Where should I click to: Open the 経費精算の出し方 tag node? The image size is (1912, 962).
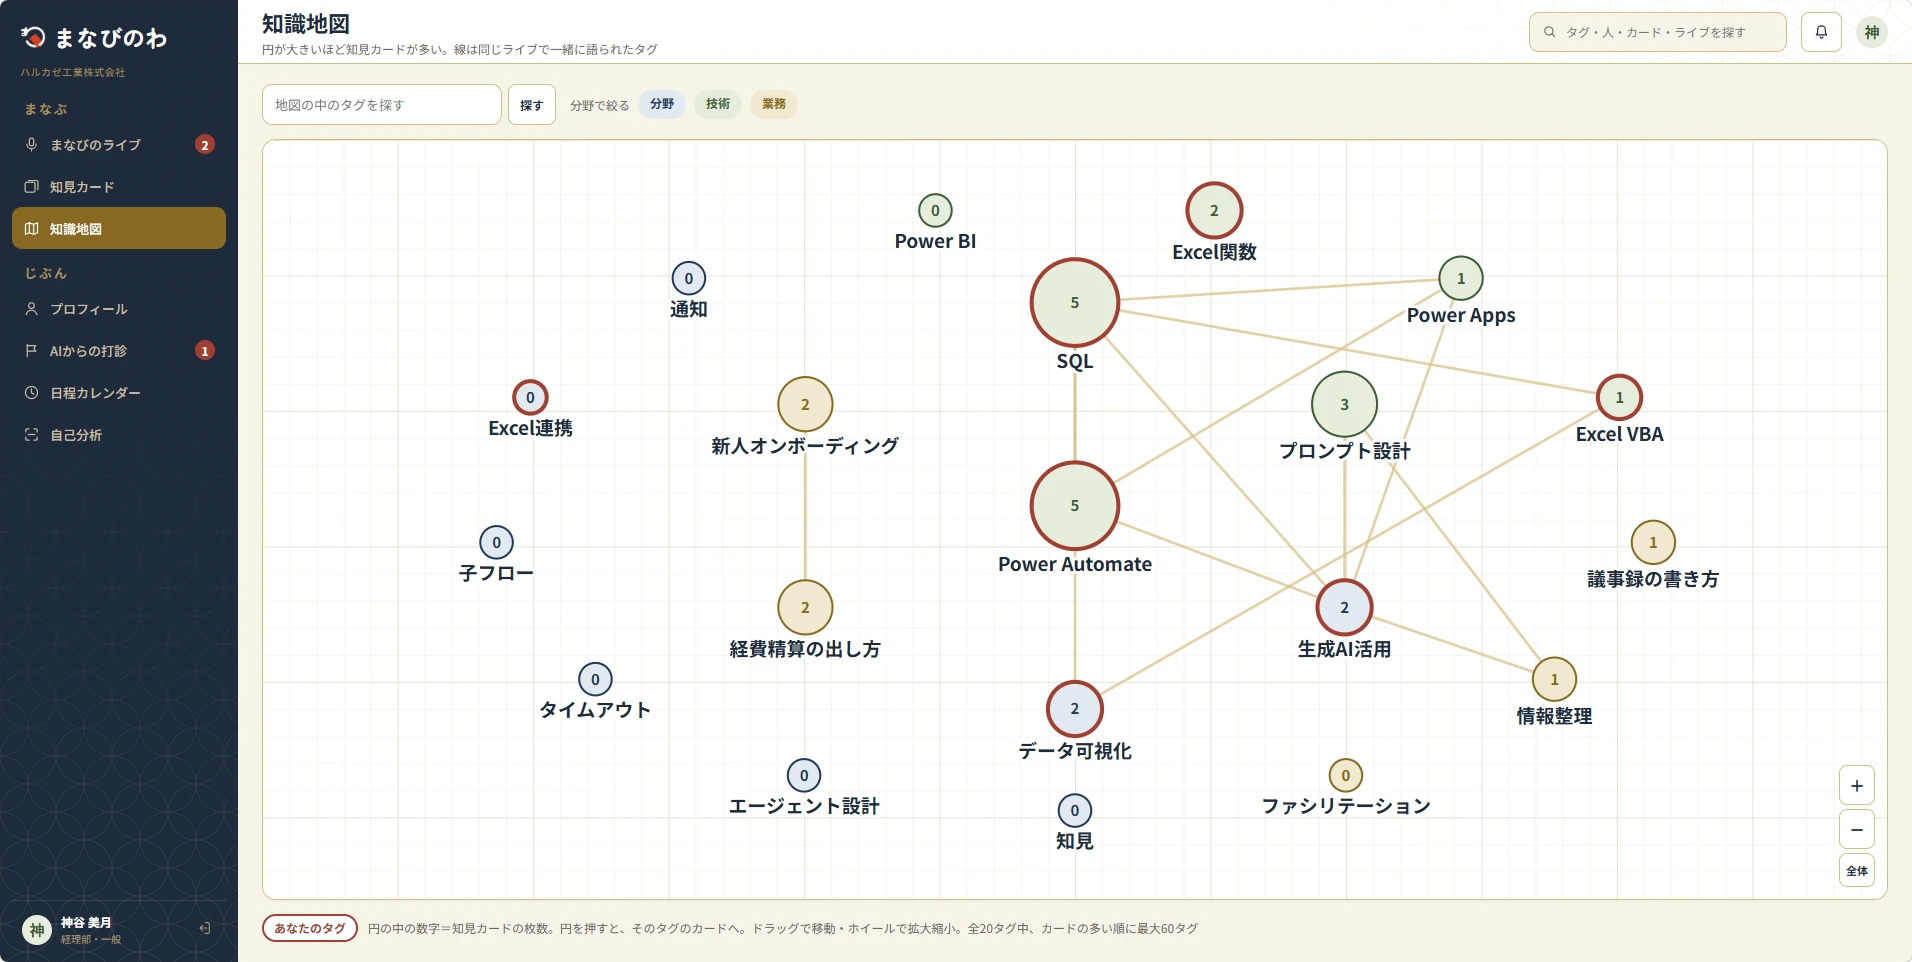pyautogui.click(x=805, y=608)
